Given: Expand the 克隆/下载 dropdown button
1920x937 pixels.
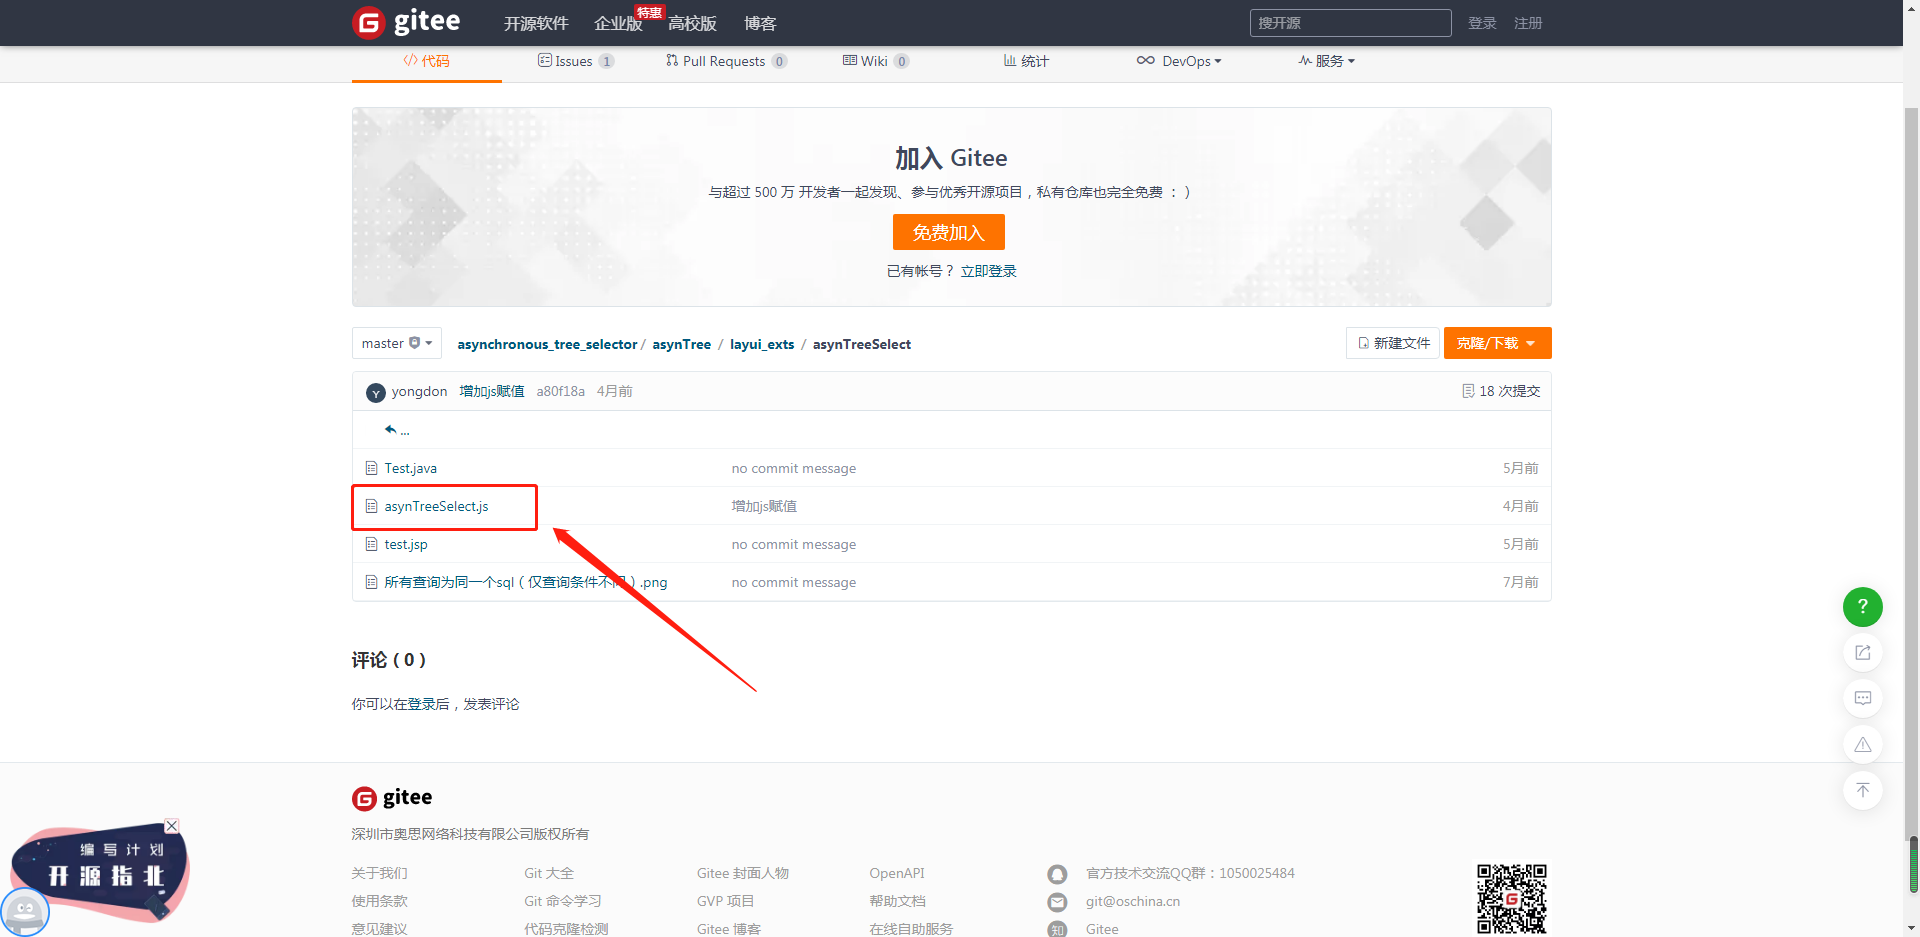Looking at the screenshot, I should coord(1497,343).
